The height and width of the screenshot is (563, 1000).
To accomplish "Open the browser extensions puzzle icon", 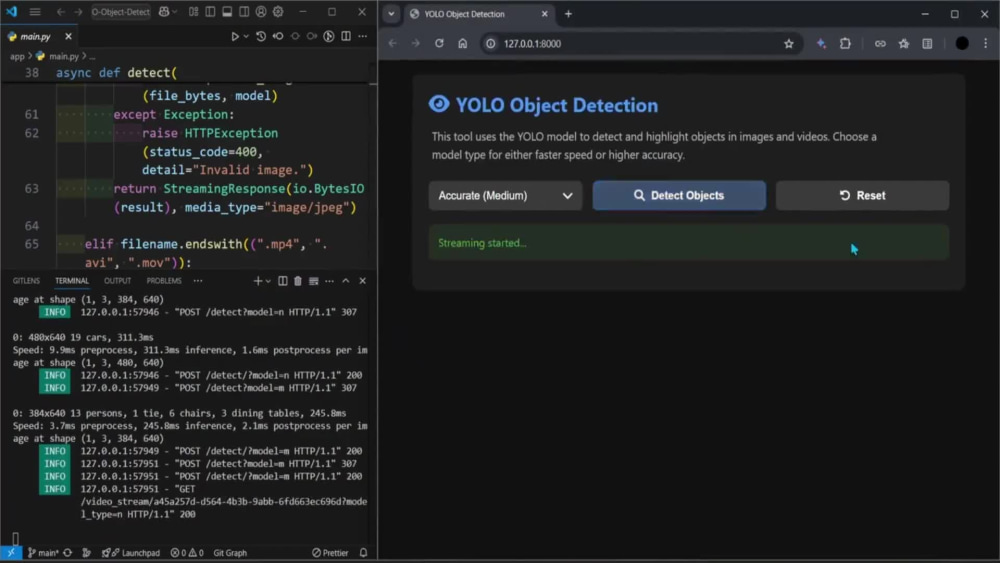I will pyautogui.click(x=845, y=43).
